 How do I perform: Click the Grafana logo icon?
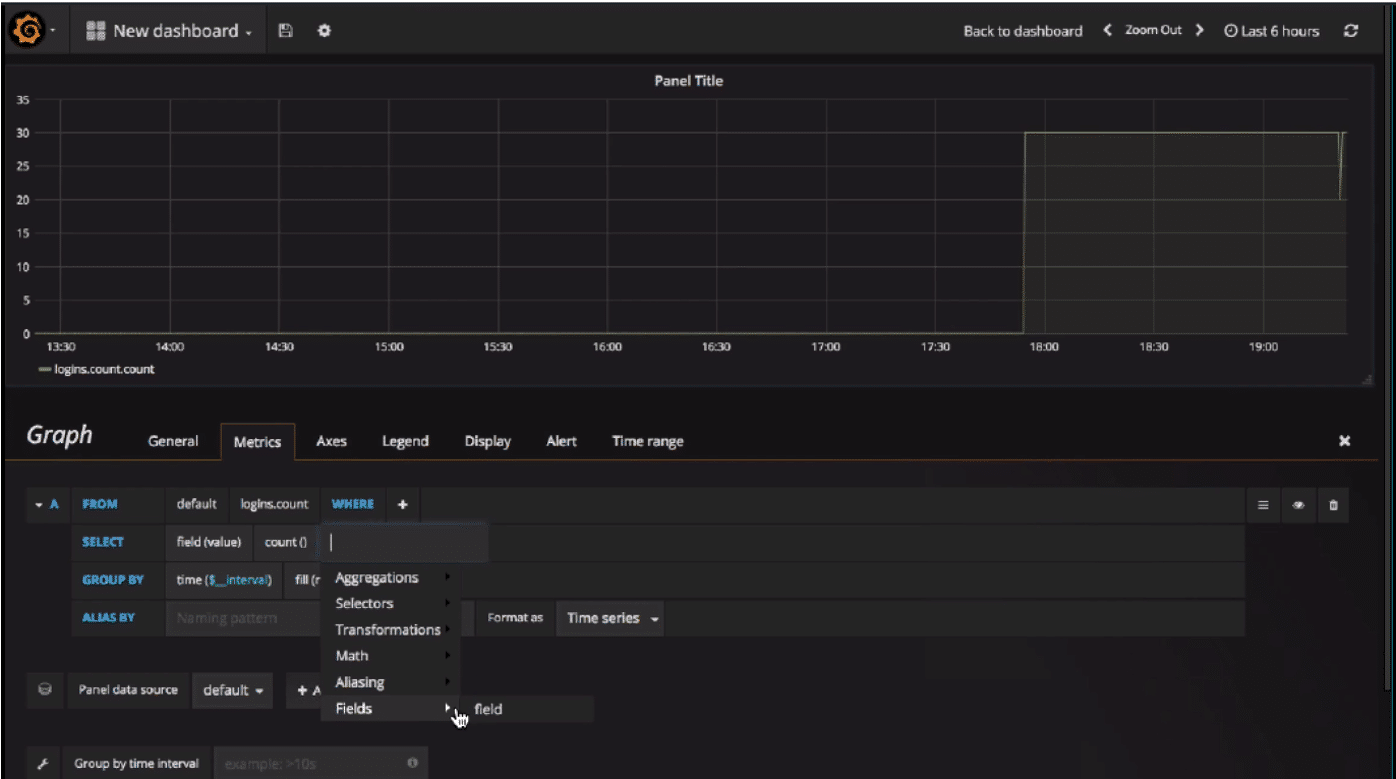tap(29, 29)
